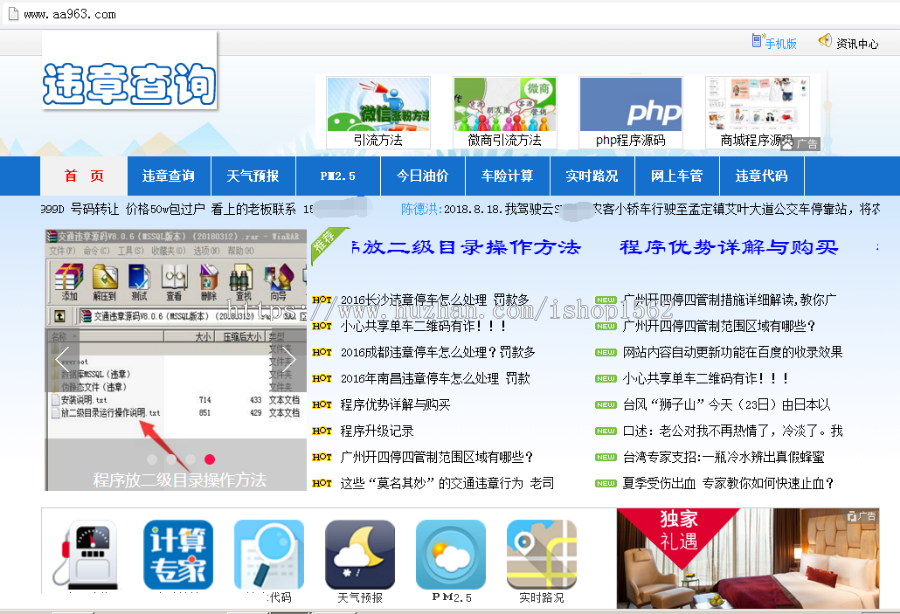This screenshot has width=900, height=614.
Task: Open NEW article 广州开四停四管制范围区域有哪些
Action: click(x=719, y=326)
